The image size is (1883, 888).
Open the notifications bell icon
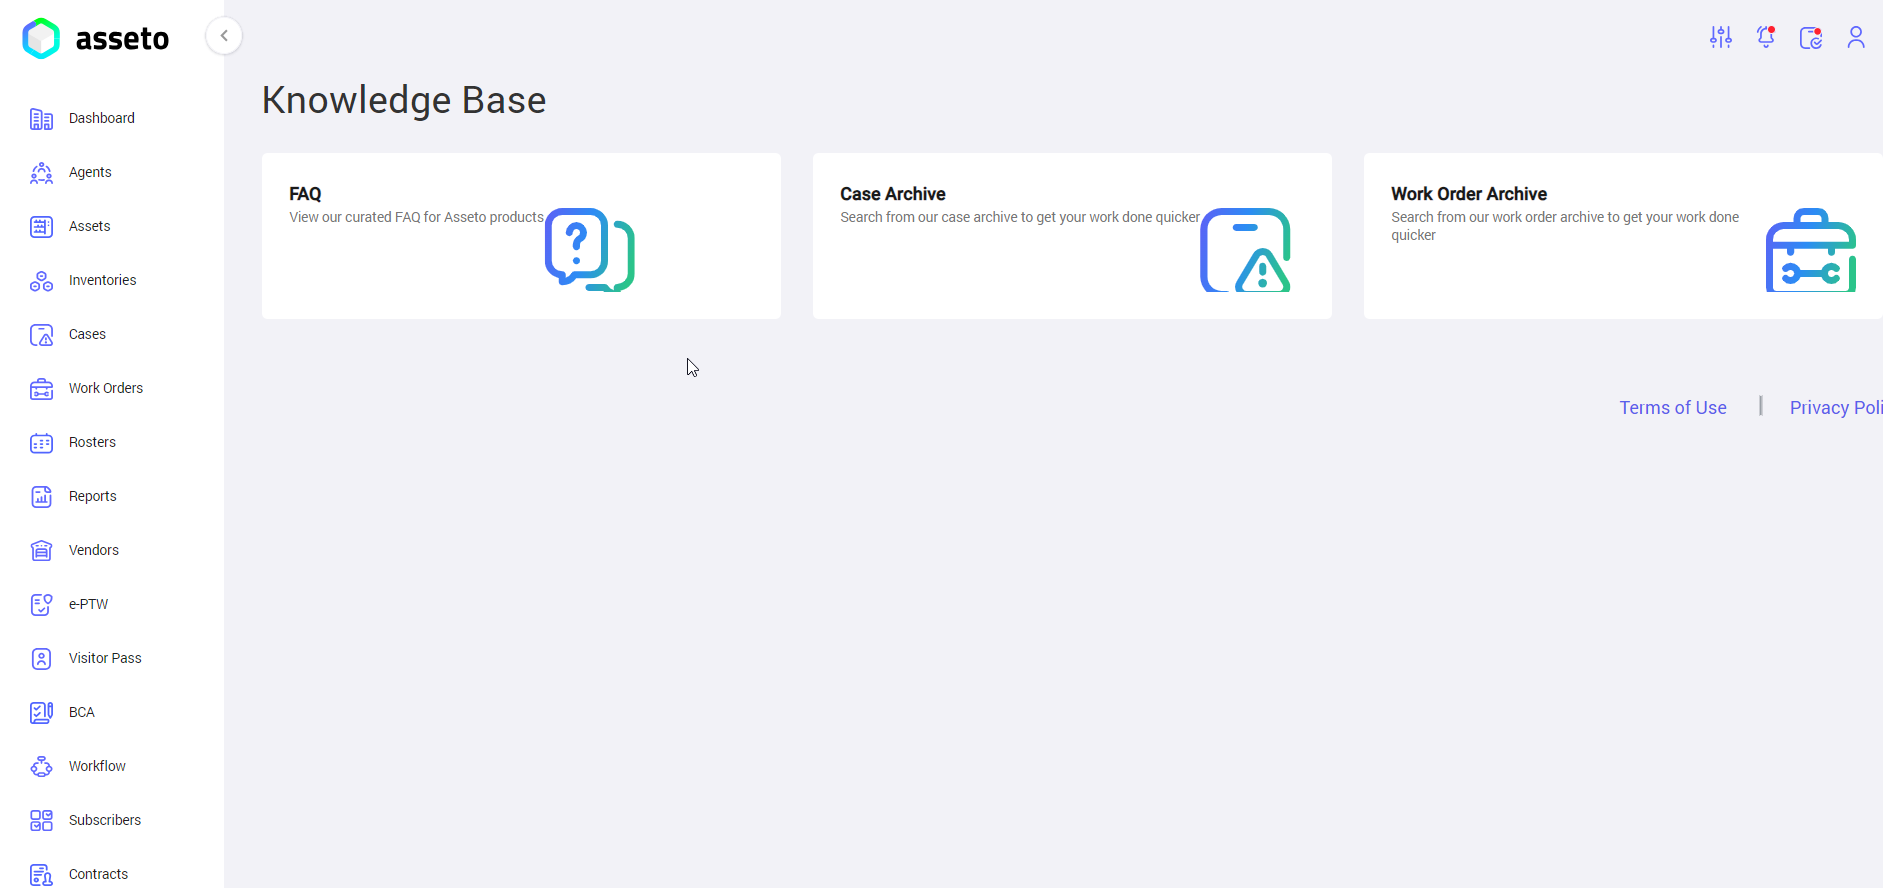1766,37
